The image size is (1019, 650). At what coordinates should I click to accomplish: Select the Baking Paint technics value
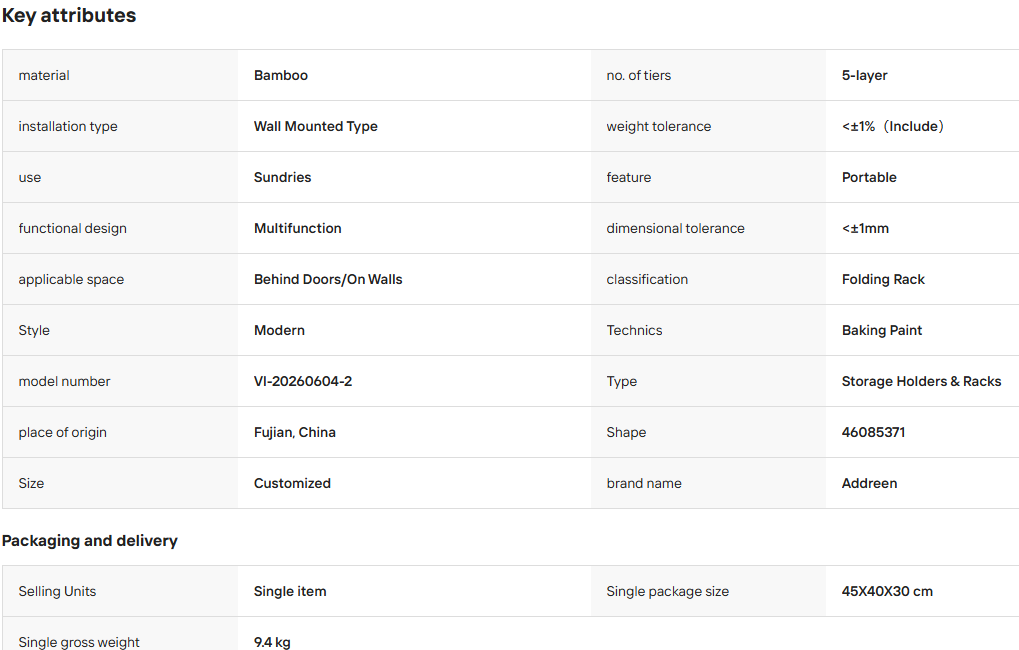pyautogui.click(x=882, y=330)
